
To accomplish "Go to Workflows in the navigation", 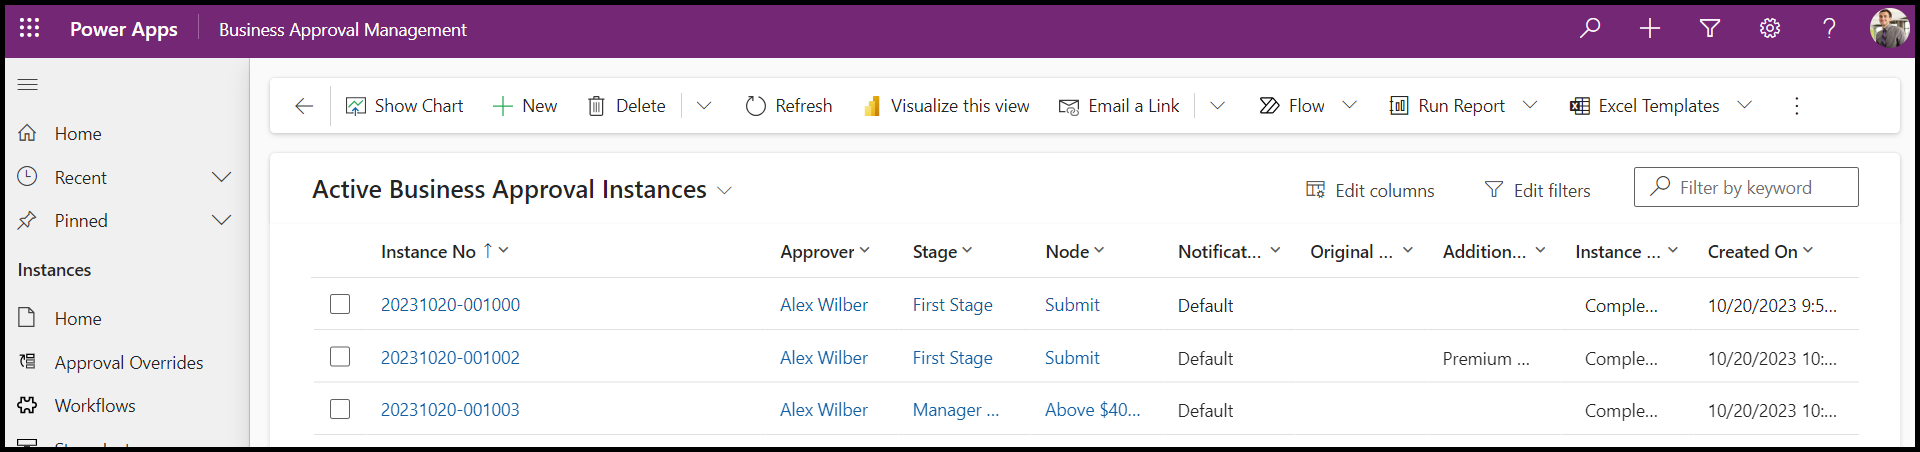I will 95,405.
